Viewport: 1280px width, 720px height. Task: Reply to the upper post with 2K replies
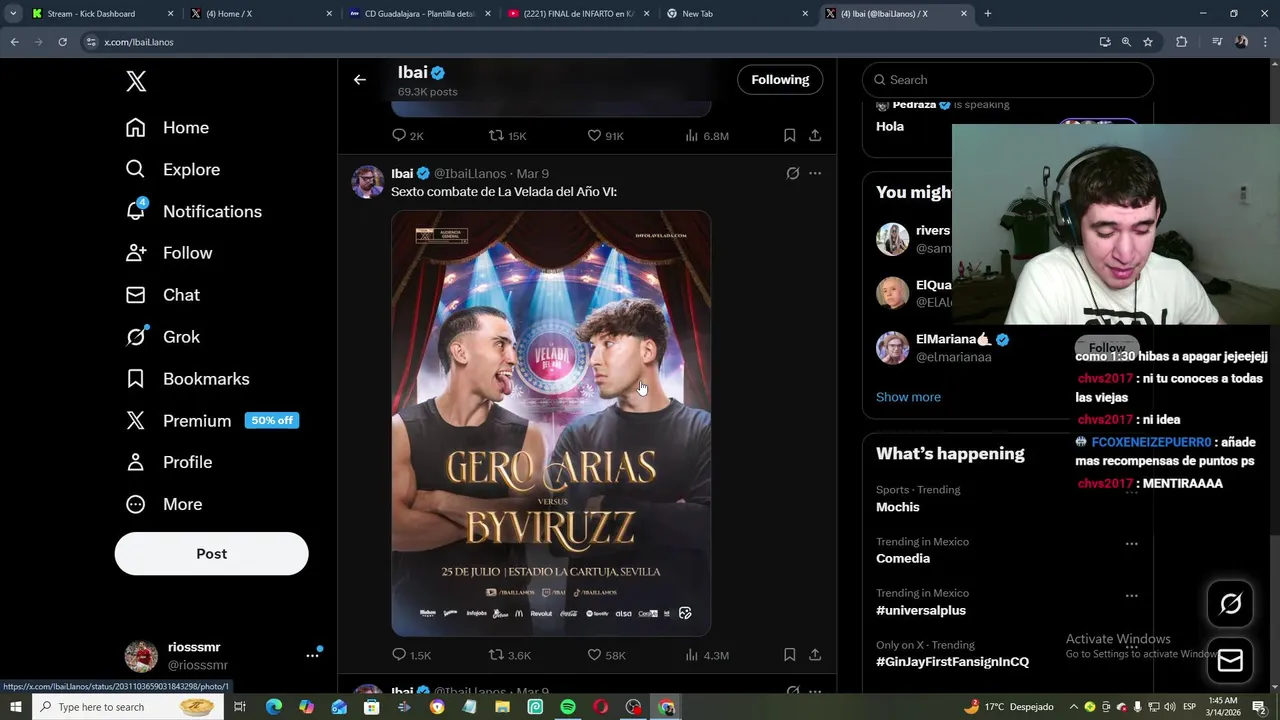(x=408, y=135)
